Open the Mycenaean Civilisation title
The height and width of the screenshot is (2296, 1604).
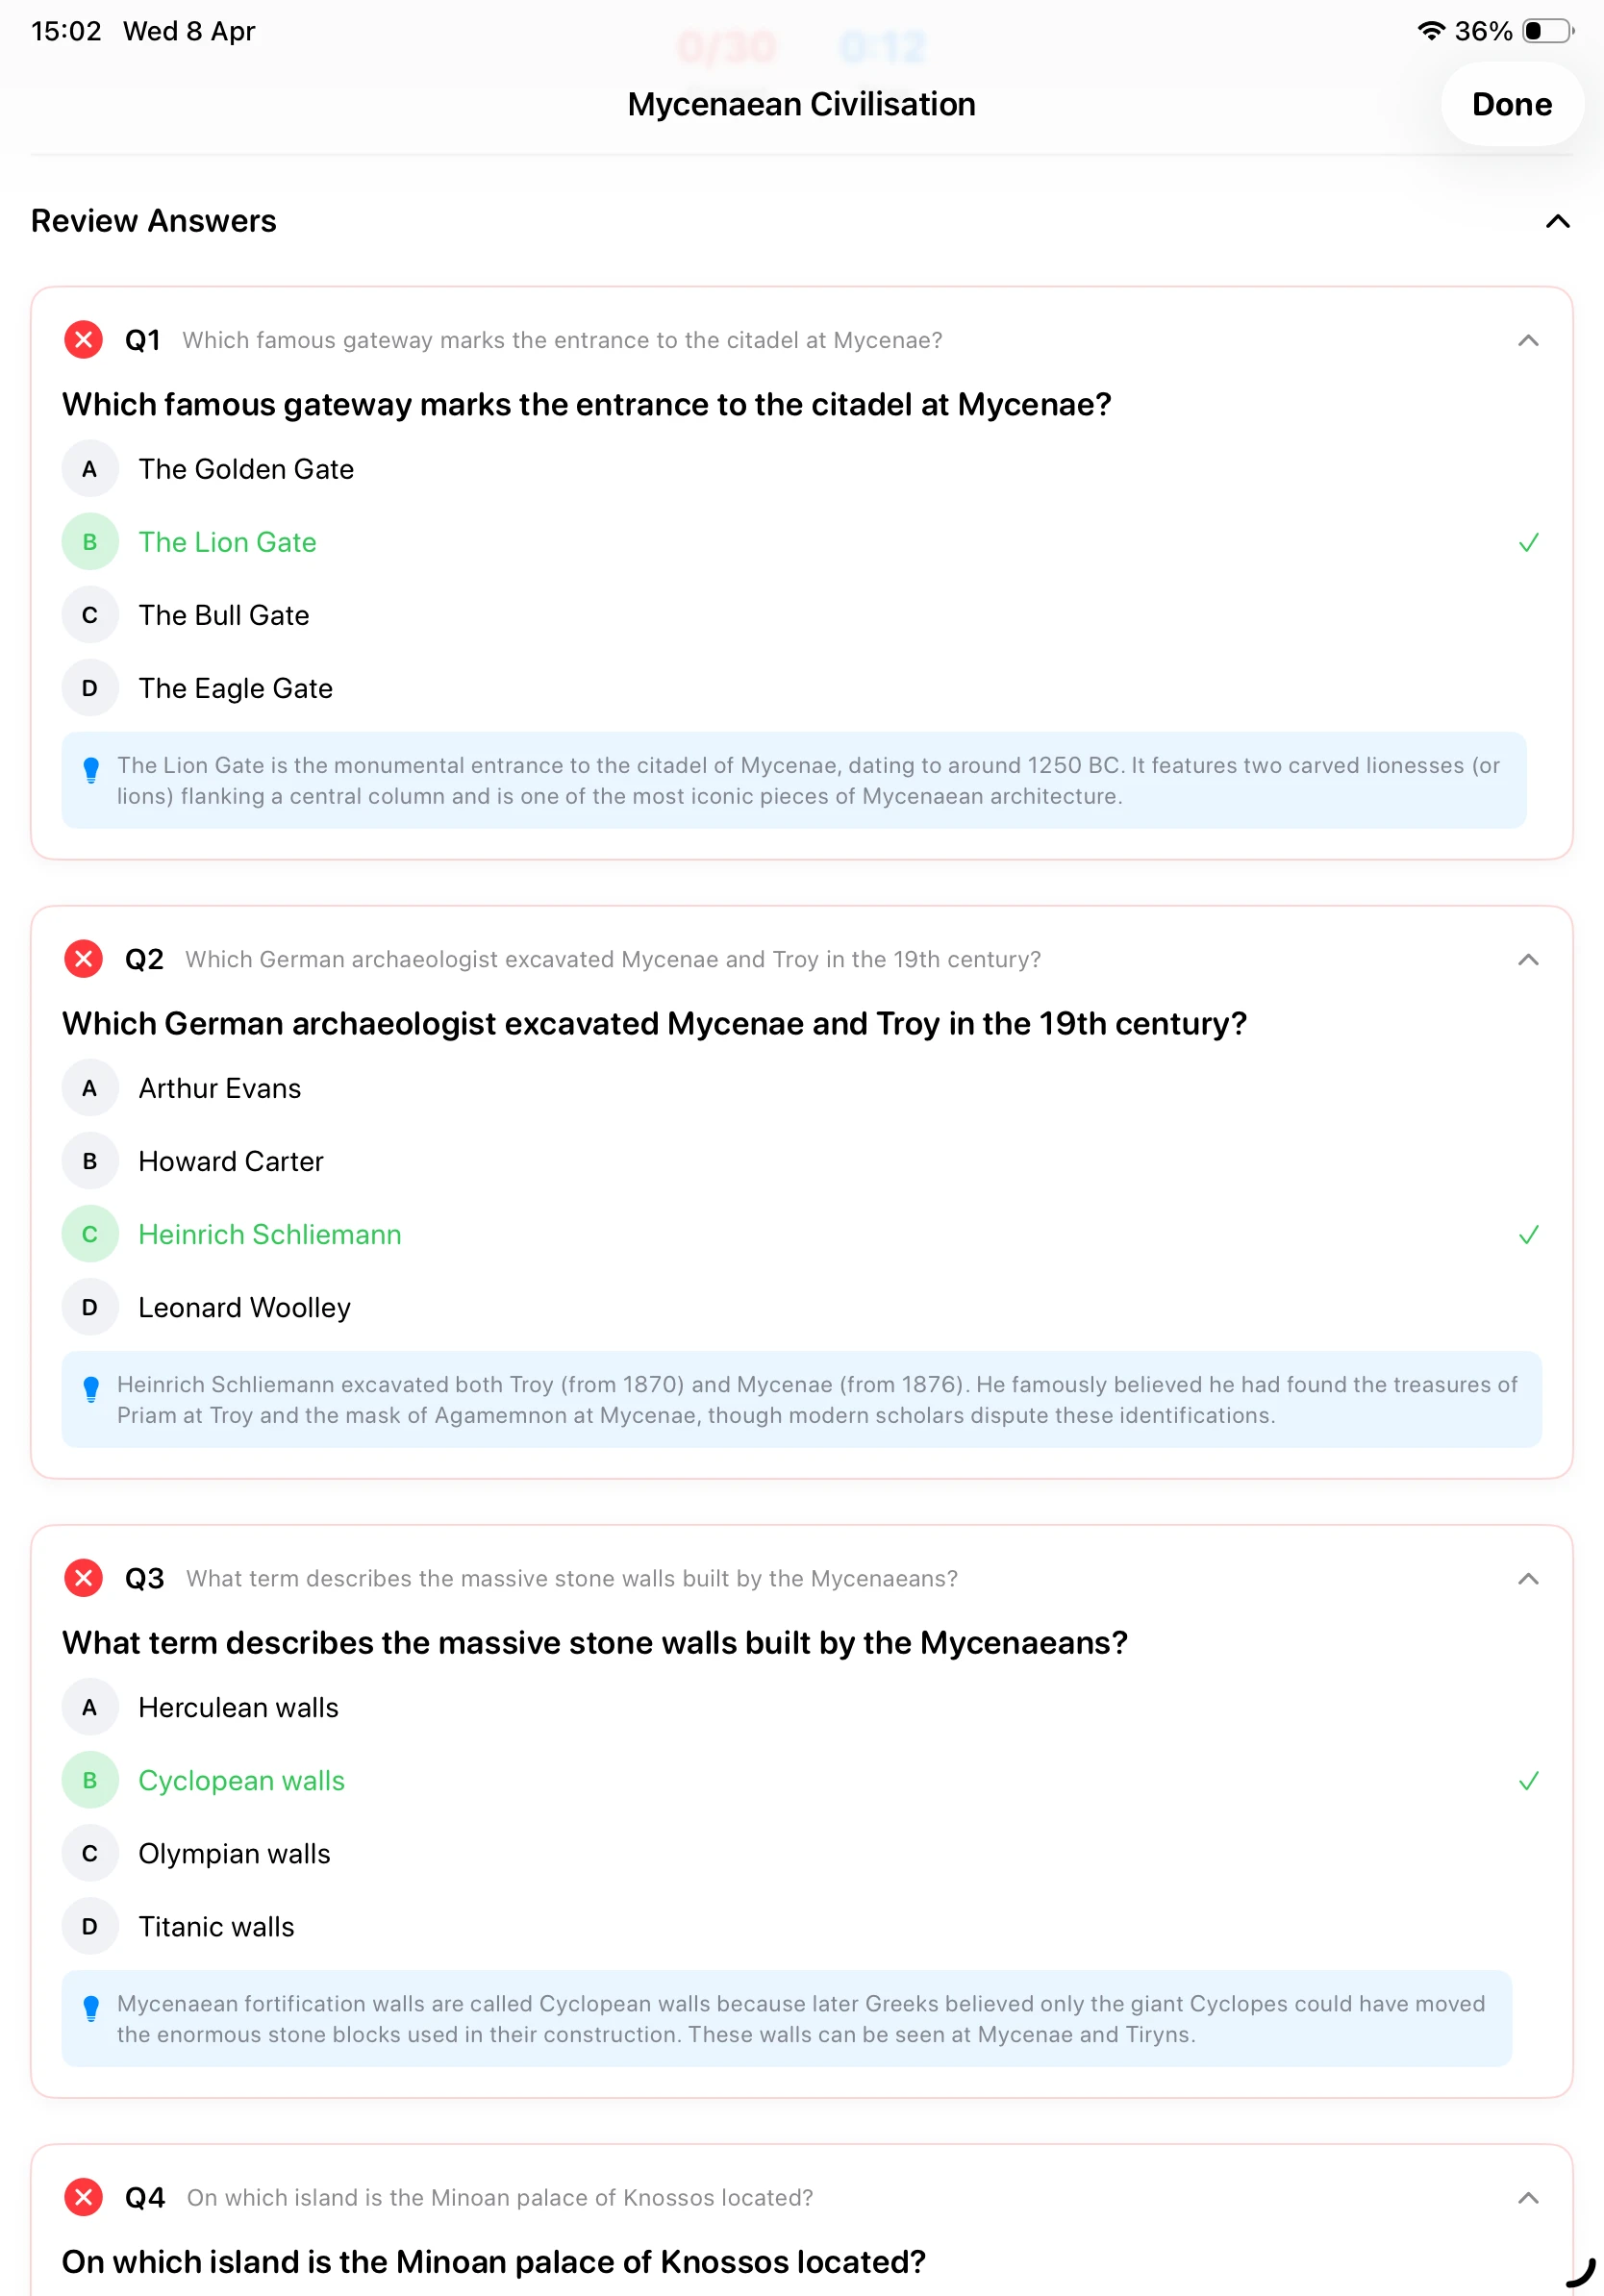tap(801, 104)
